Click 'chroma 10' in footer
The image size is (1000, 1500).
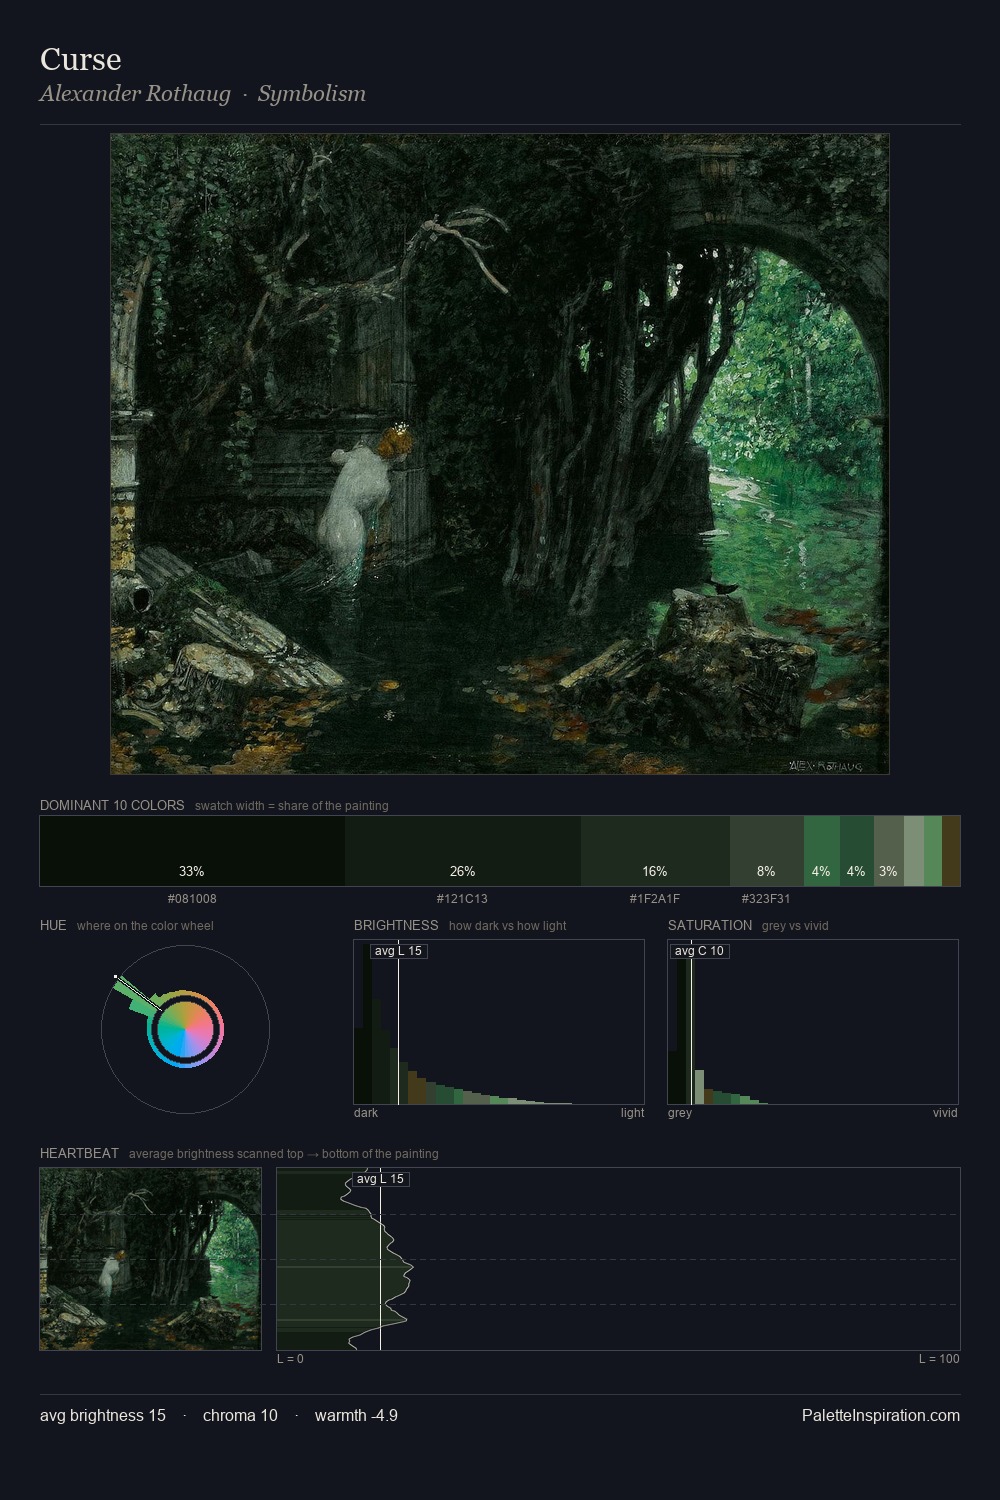click(240, 1415)
